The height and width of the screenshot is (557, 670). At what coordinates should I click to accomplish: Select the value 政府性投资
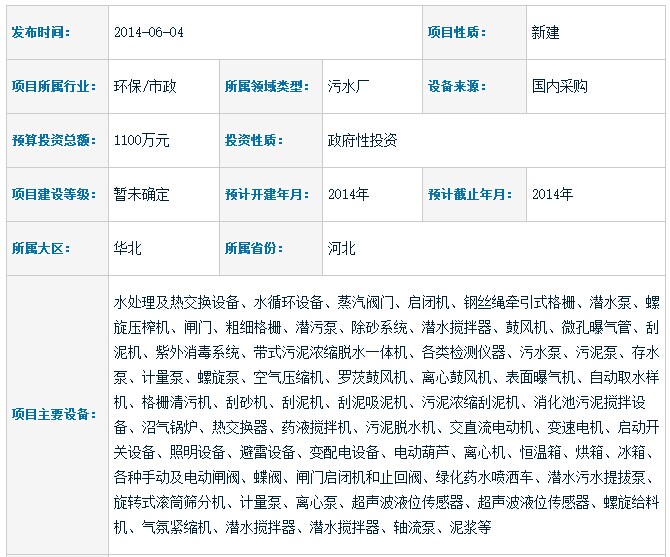point(362,140)
